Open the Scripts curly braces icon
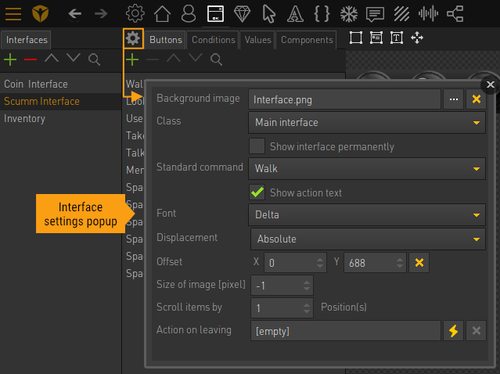 [322, 14]
